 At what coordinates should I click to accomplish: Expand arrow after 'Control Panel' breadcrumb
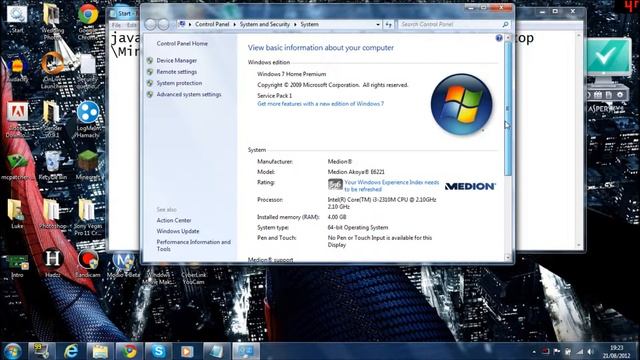(x=234, y=24)
